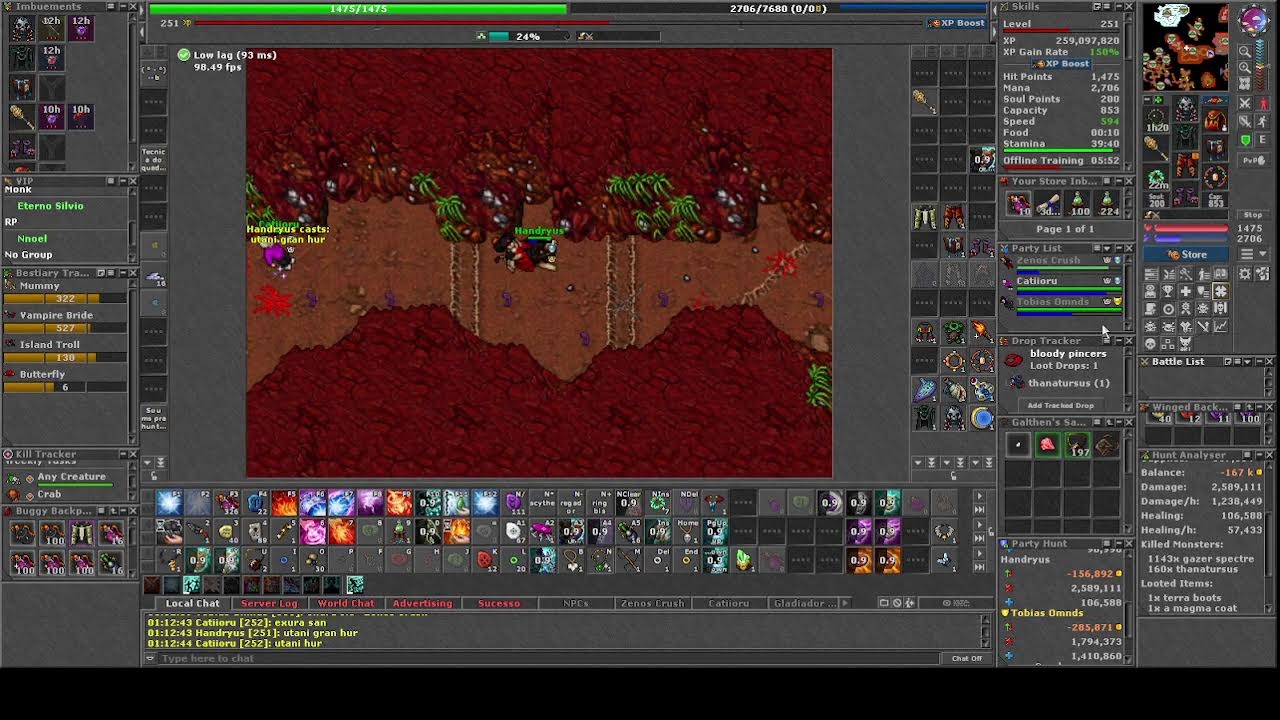Click XP Boost in Skills panel

pyautogui.click(x=1061, y=63)
